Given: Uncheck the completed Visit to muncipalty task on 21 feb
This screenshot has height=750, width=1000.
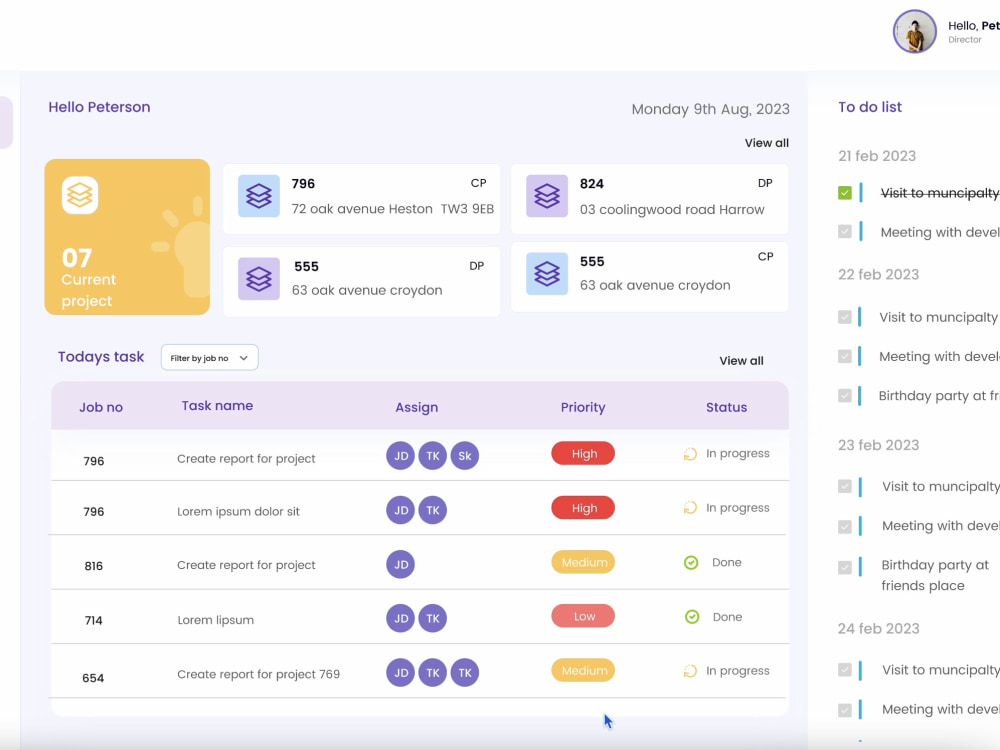Looking at the screenshot, I should point(845,193).
